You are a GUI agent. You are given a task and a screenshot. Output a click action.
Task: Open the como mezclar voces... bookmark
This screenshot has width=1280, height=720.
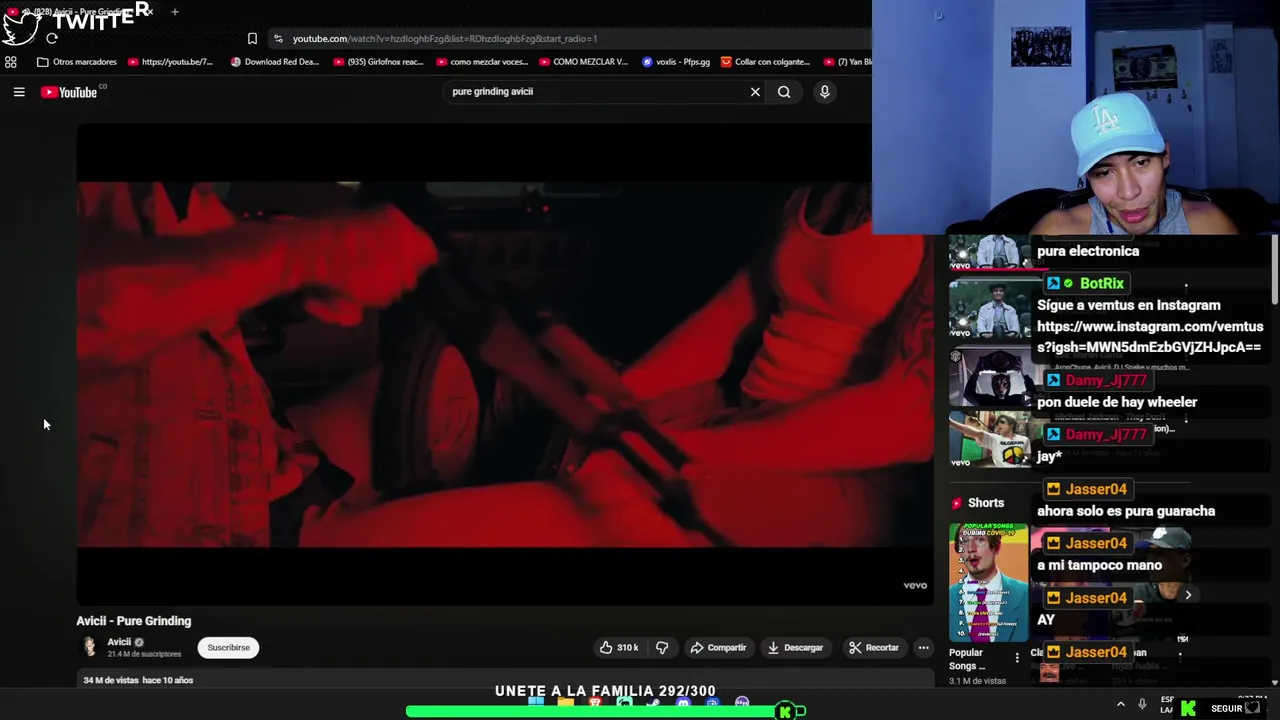point(482,62)
